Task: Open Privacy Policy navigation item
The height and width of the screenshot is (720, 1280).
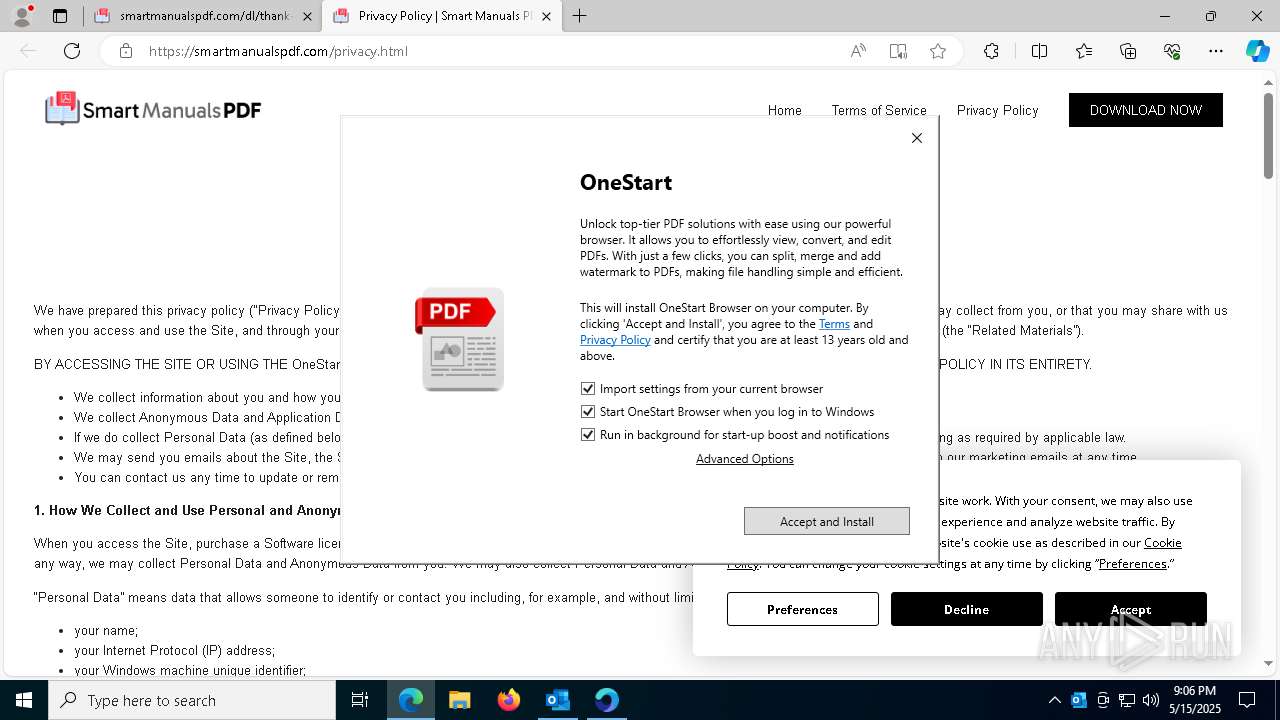Action: point(998,110)
